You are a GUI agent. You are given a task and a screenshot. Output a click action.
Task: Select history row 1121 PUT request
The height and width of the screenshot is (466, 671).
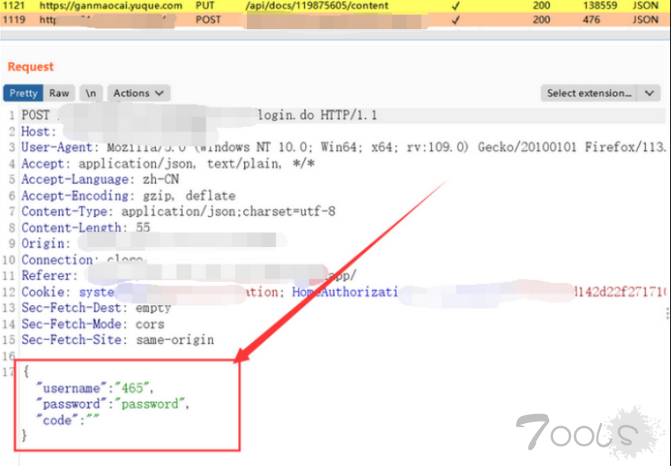coord(336,6)
